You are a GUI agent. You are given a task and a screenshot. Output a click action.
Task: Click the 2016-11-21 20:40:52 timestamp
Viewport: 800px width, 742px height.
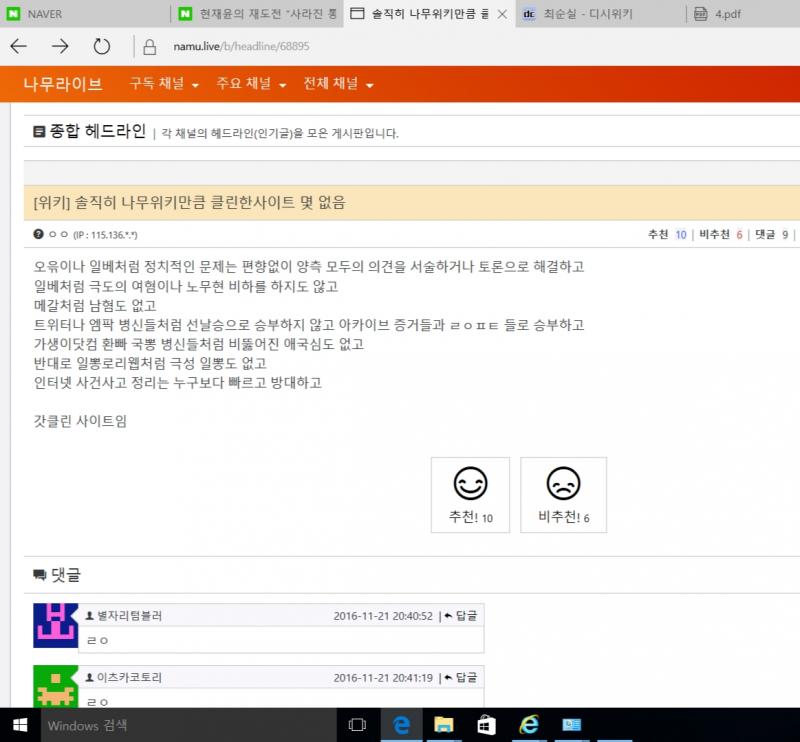(383, 616)
